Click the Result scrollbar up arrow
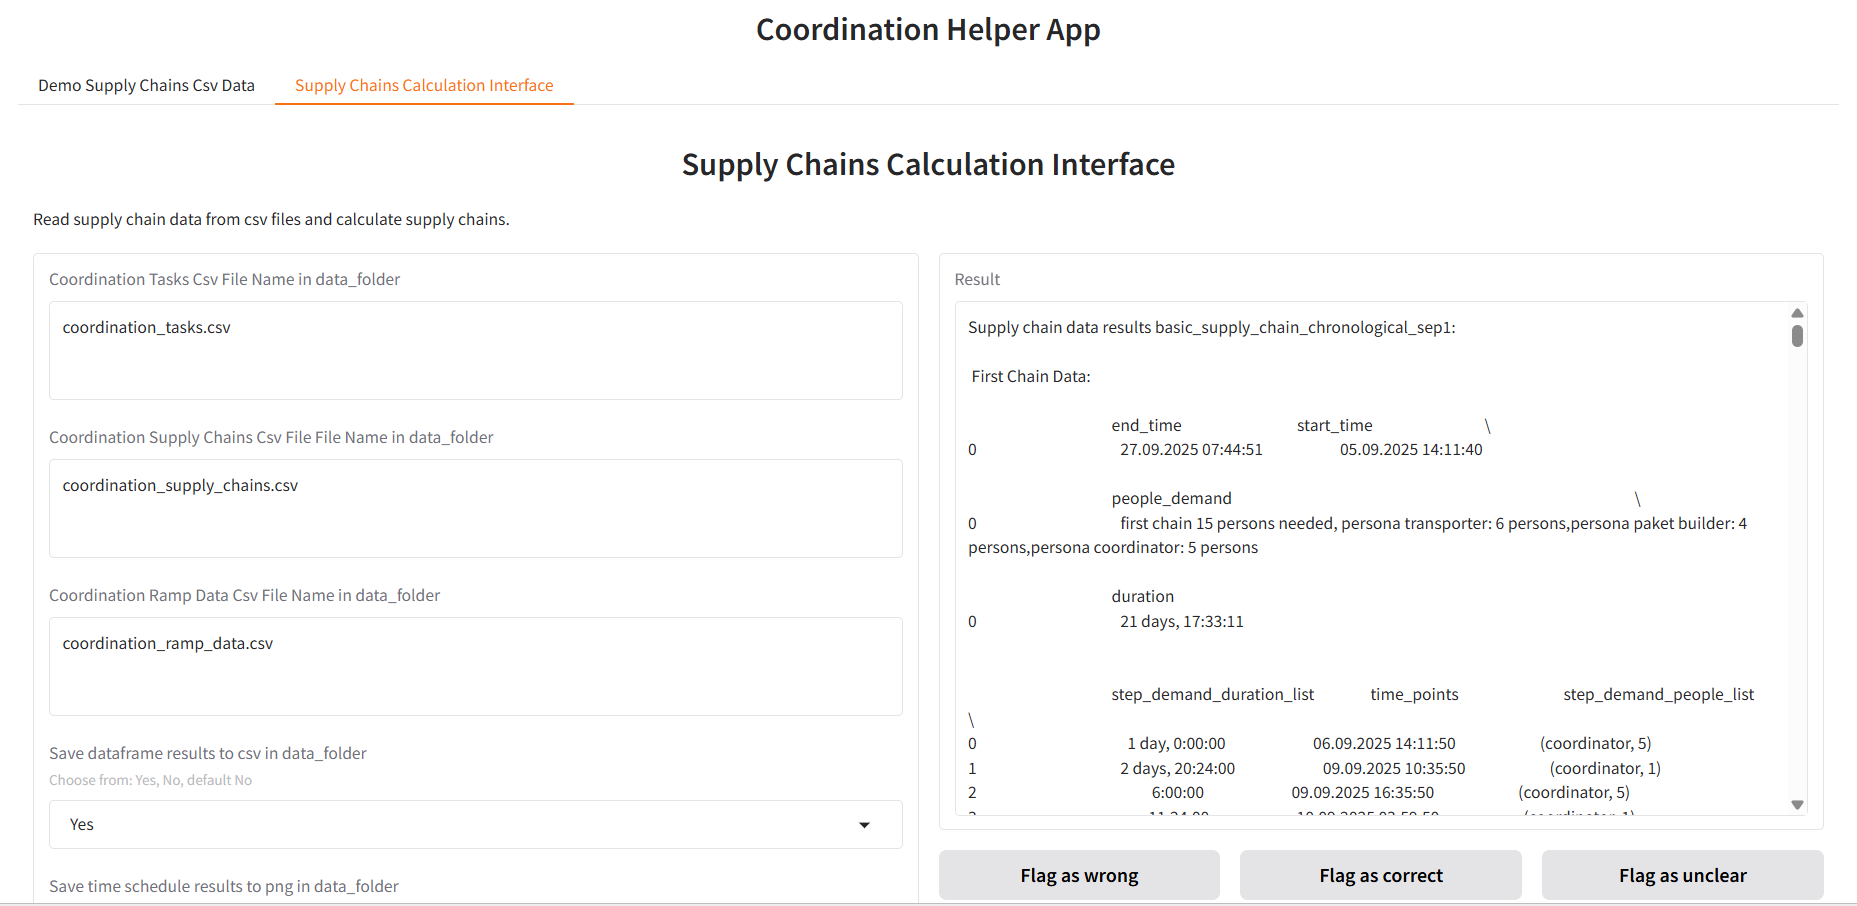Viewport: 1857px width, 906px height. coord(1797,313)
